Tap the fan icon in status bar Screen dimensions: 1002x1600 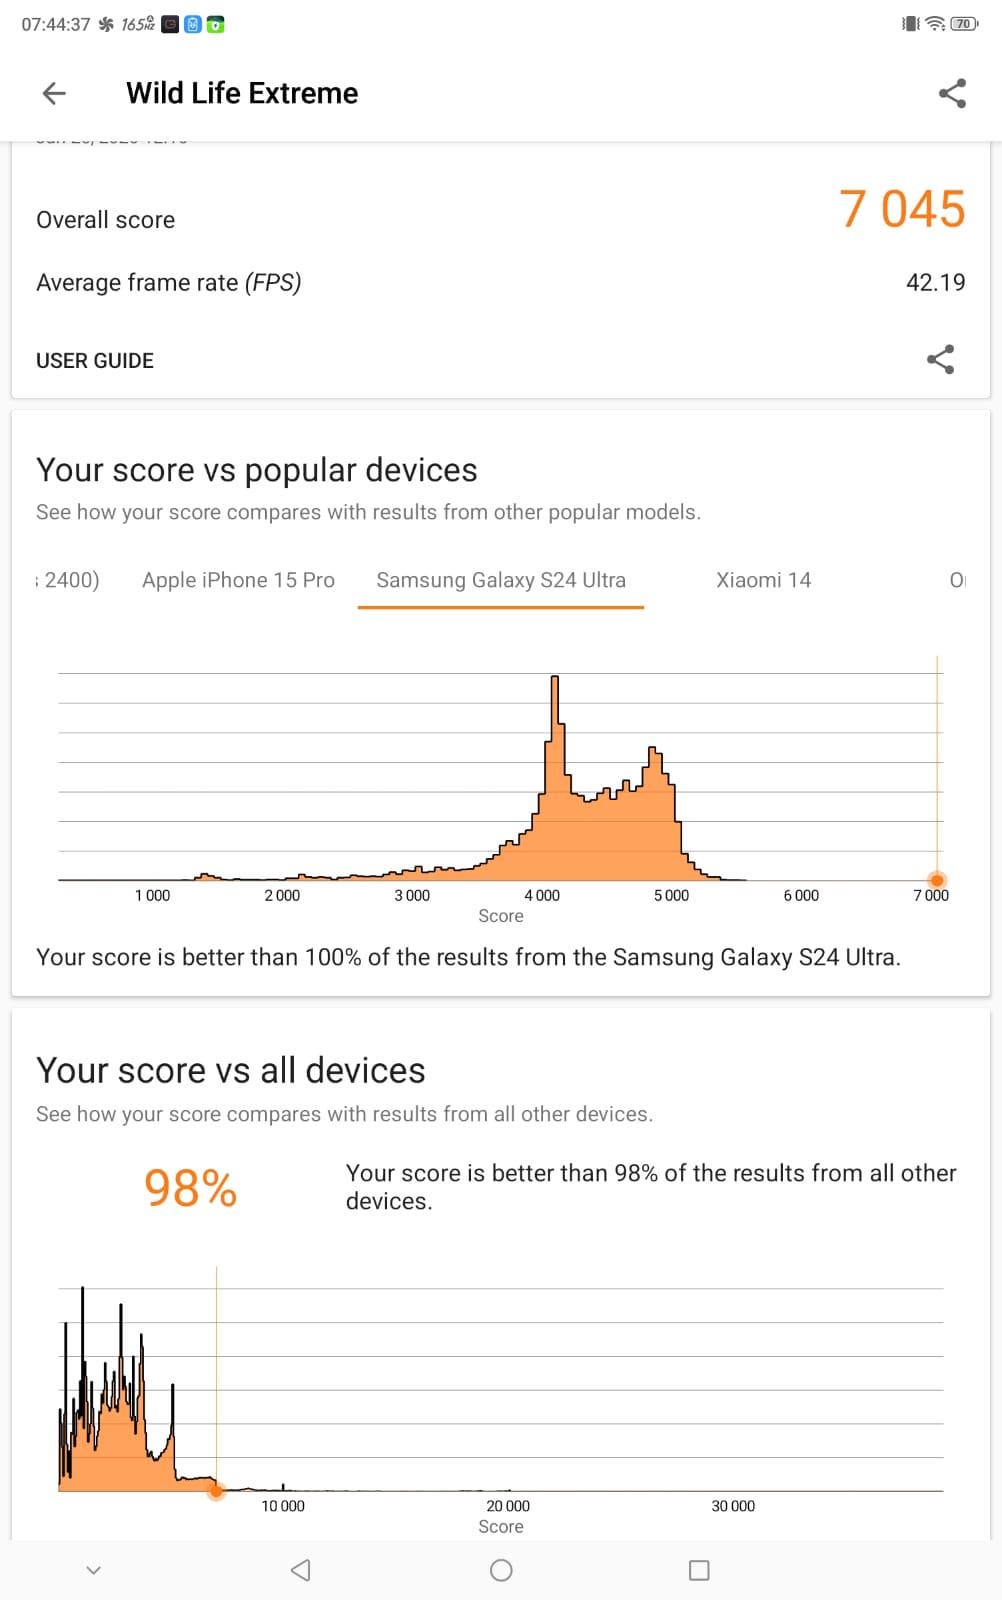click(106, 24)
